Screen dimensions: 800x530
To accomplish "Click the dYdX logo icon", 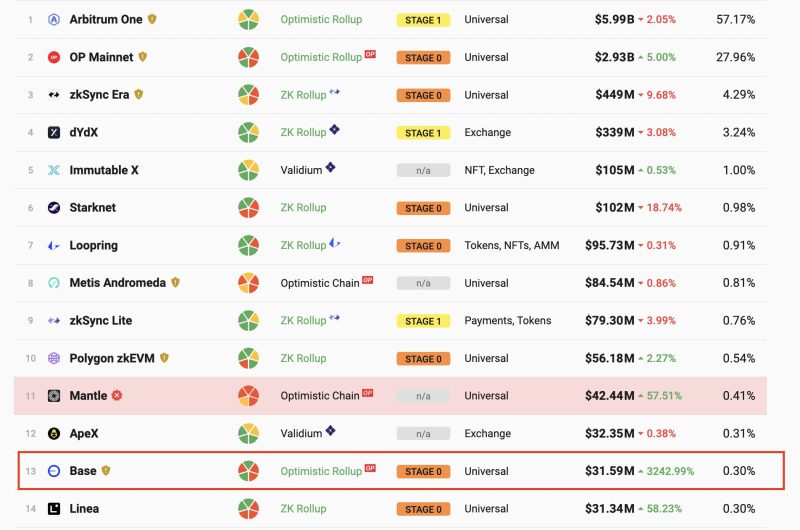I will (x=54, y=133).
